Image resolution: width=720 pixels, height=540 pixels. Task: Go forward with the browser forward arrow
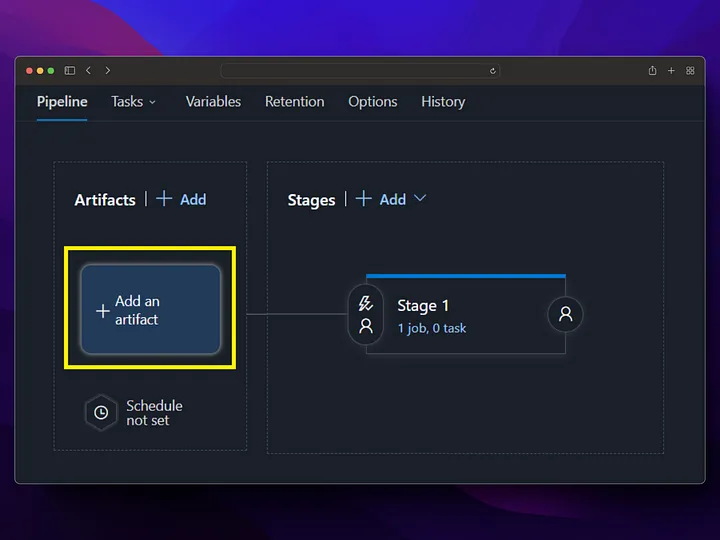(107, 70)
